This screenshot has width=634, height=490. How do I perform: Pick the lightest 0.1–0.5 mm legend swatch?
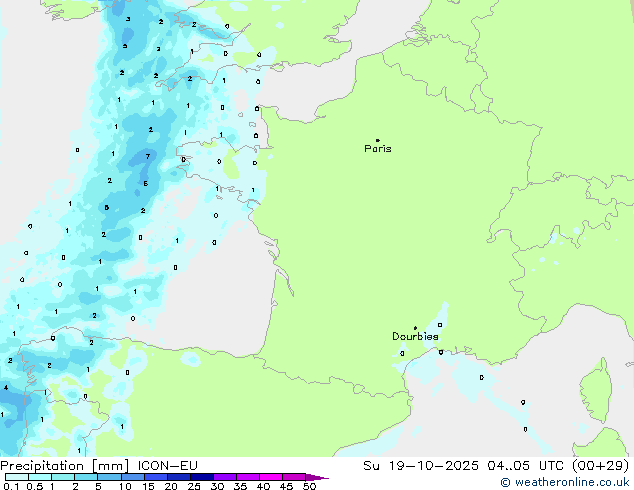(17, 477)
